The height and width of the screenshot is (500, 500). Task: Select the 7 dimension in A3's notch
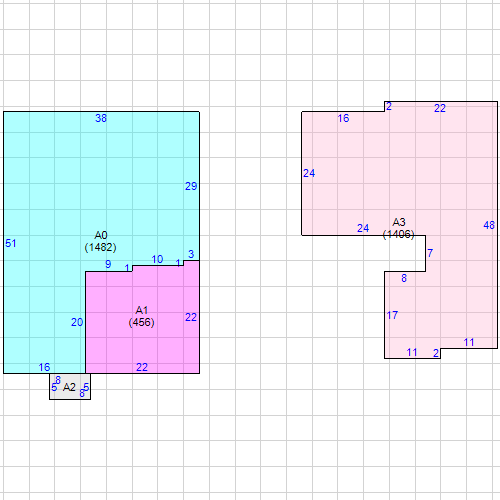[430, 253]
